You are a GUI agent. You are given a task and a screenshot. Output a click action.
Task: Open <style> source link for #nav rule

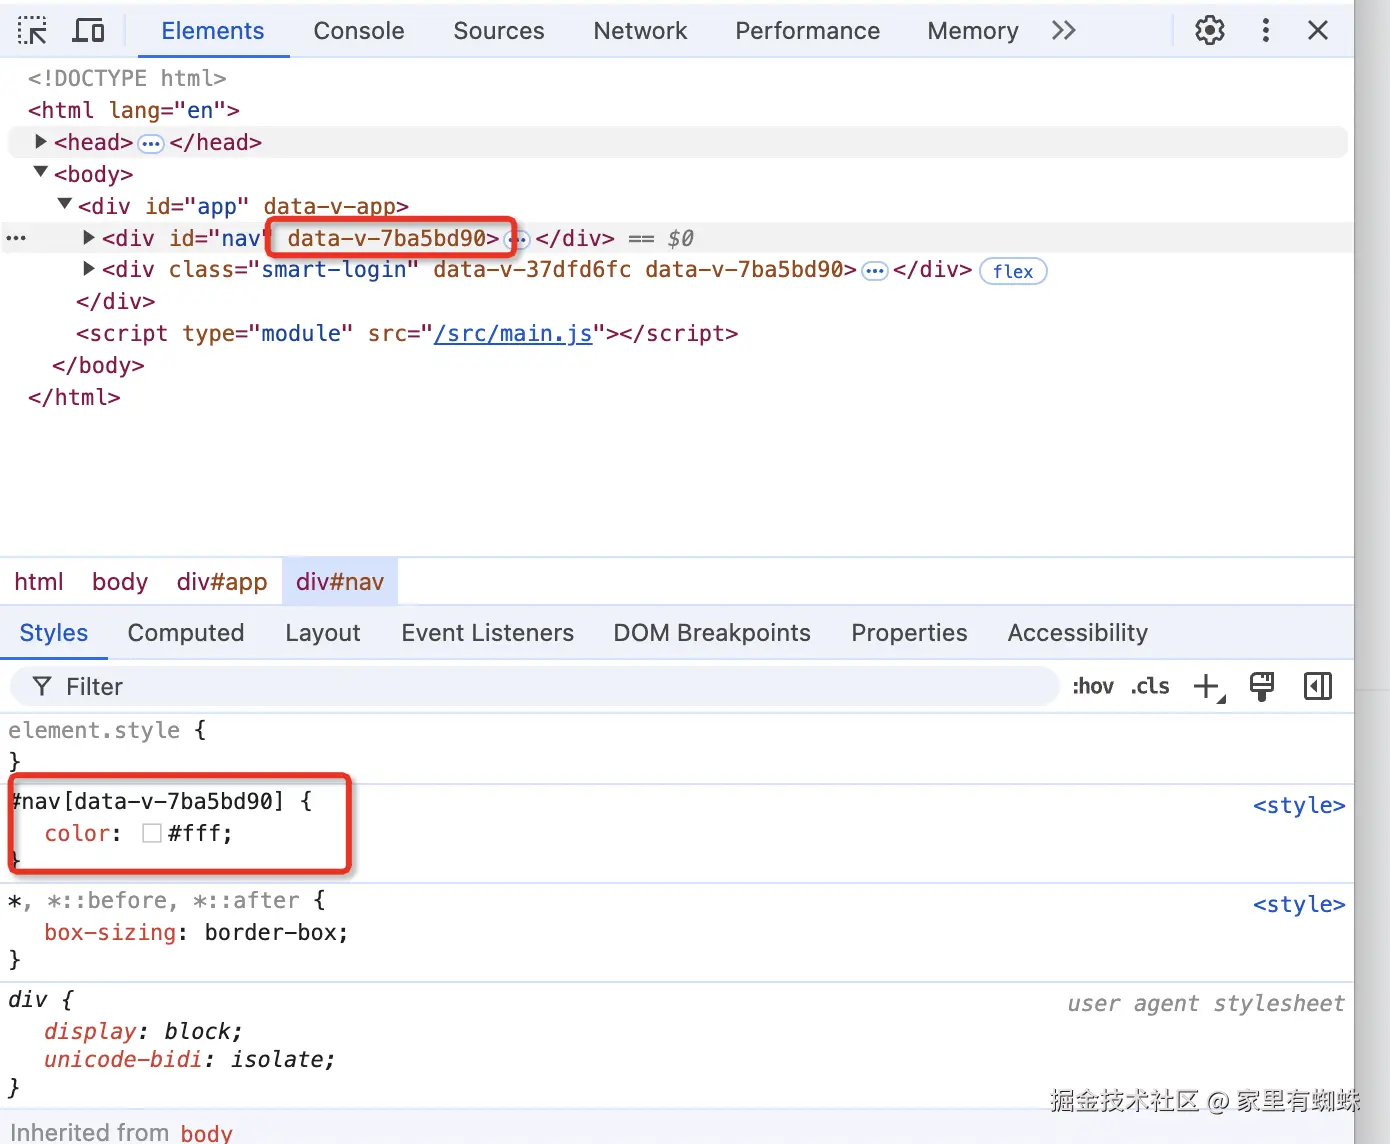1299,805
